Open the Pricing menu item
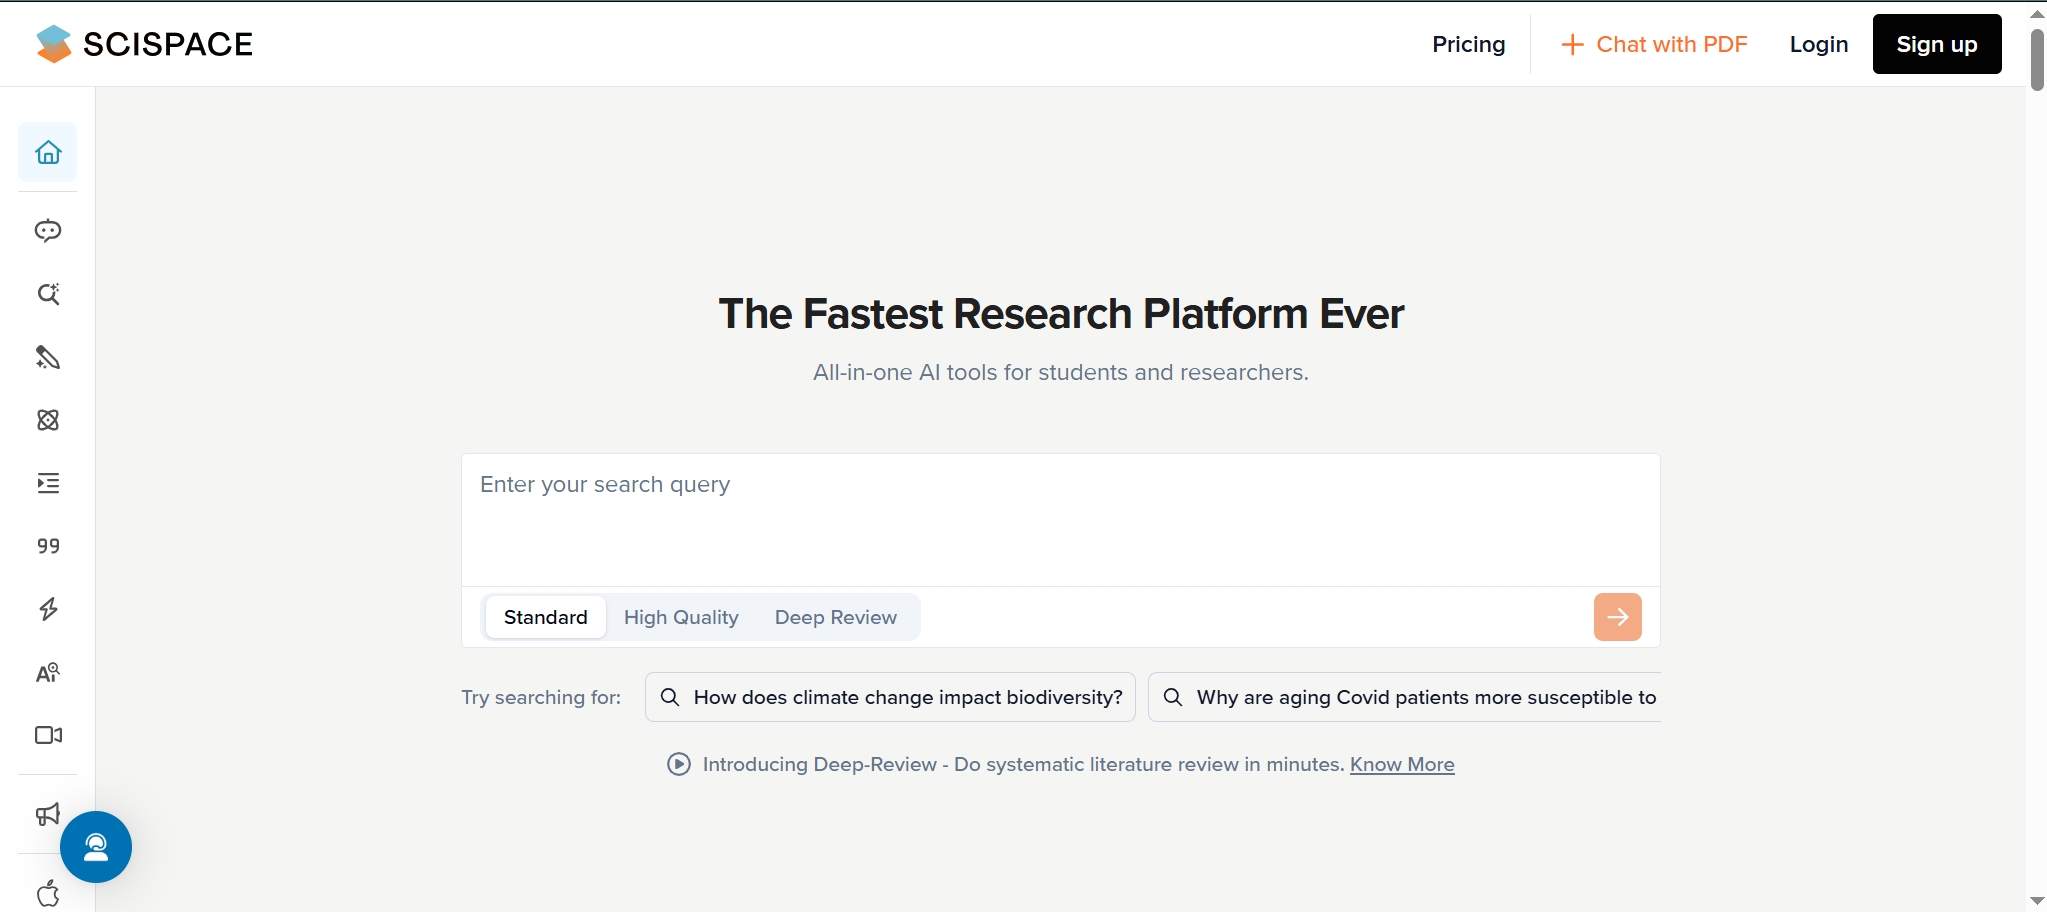This screenshot has width=2047, height=912. click(x=1468, y=44)
